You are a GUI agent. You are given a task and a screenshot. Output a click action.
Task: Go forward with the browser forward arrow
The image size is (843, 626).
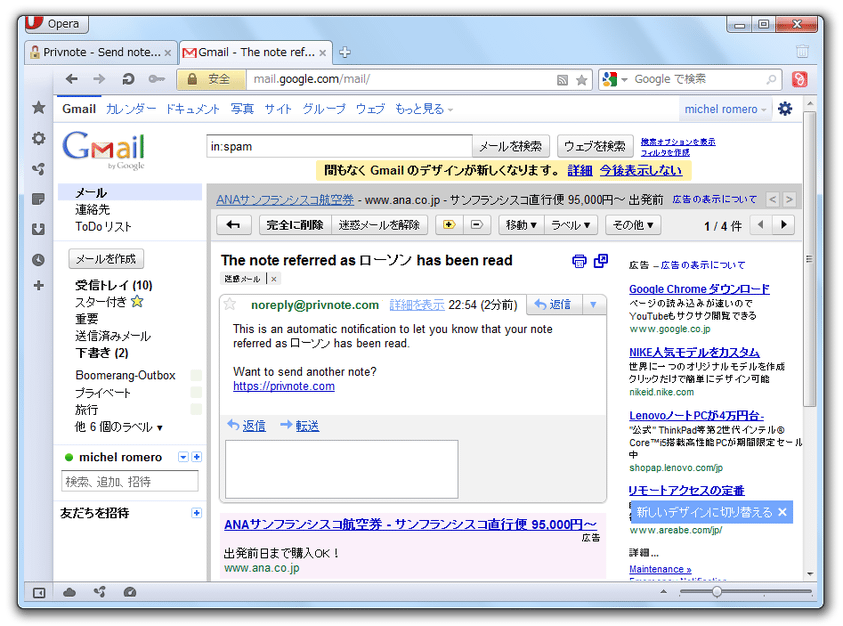coord(99,80)
